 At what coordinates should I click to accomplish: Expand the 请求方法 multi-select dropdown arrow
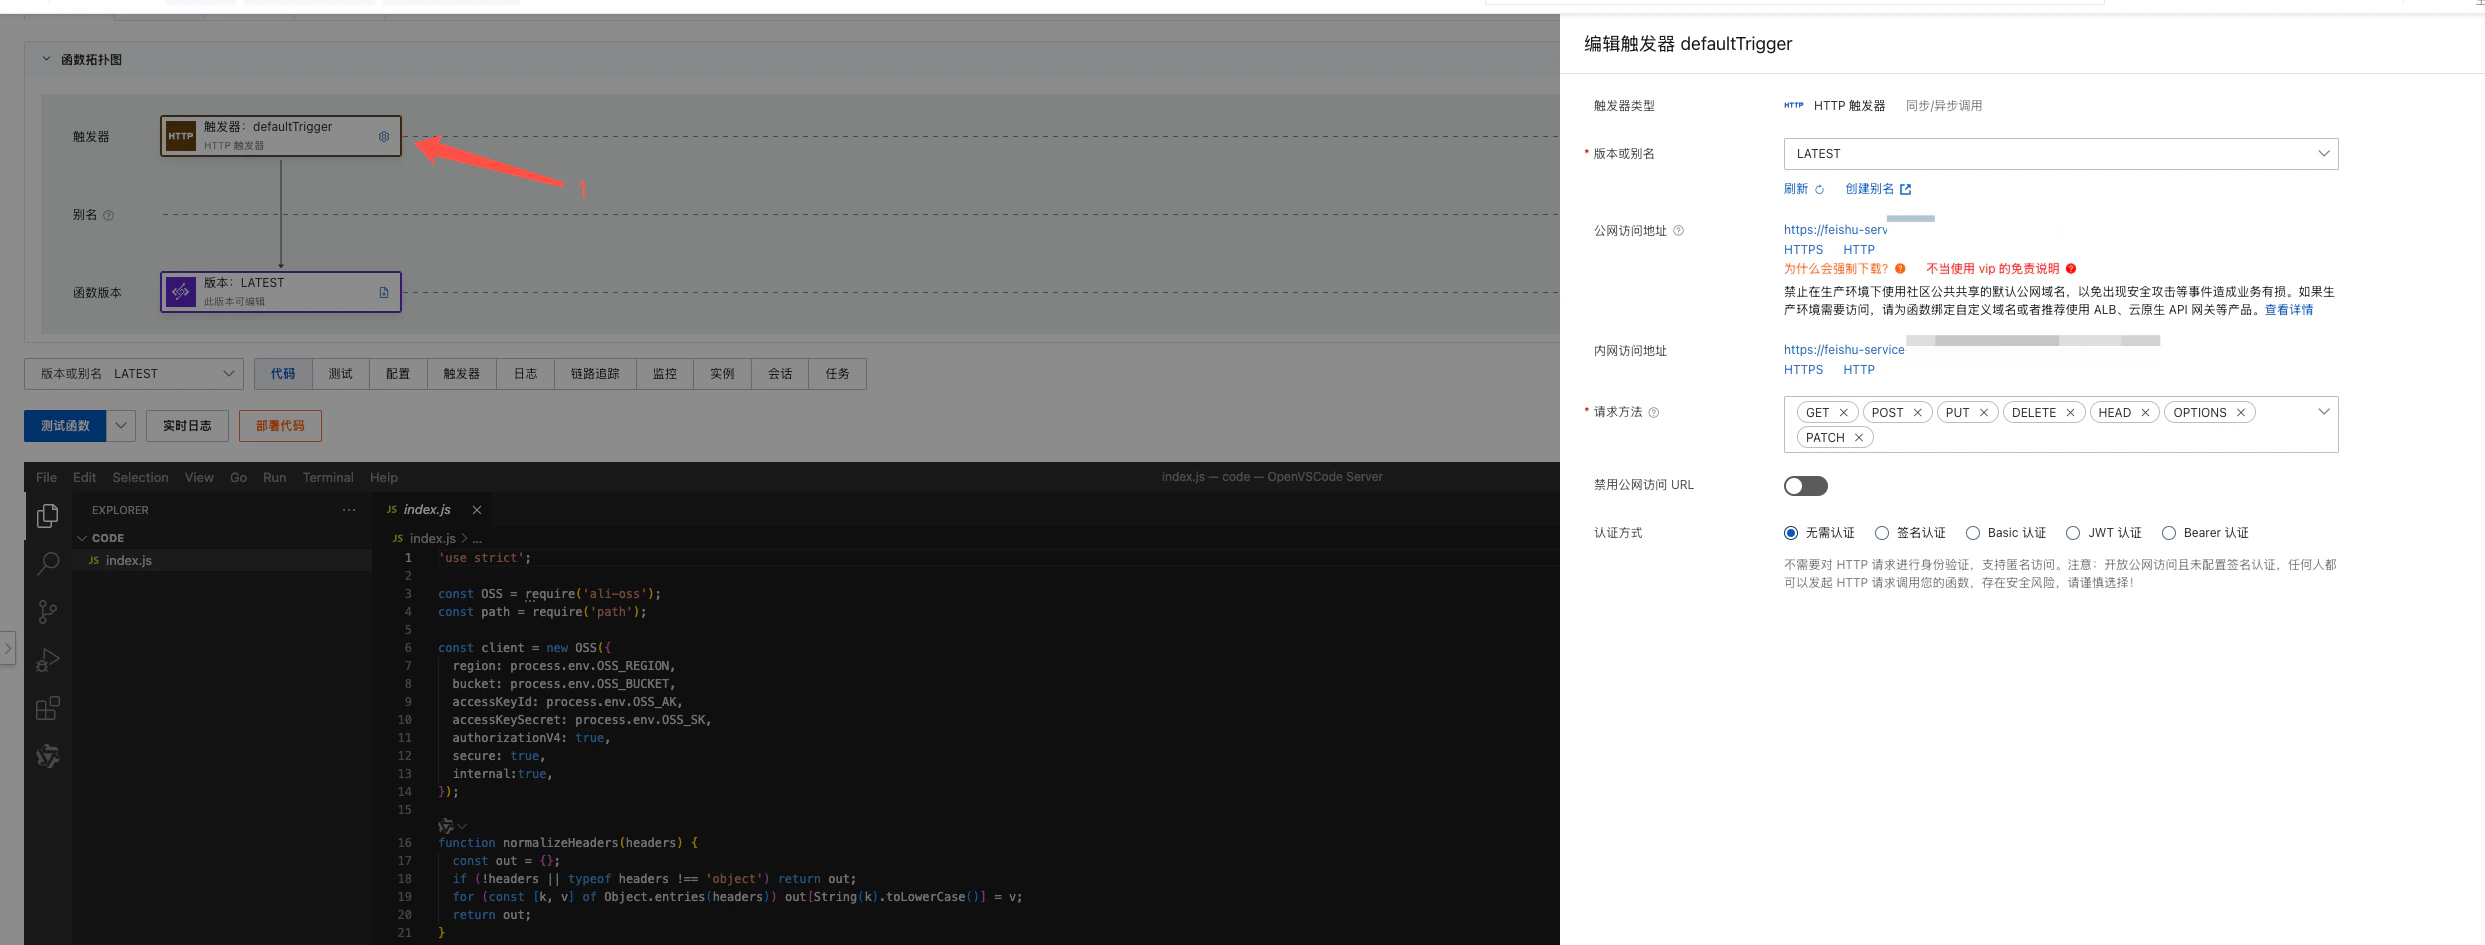(2324, 412)
